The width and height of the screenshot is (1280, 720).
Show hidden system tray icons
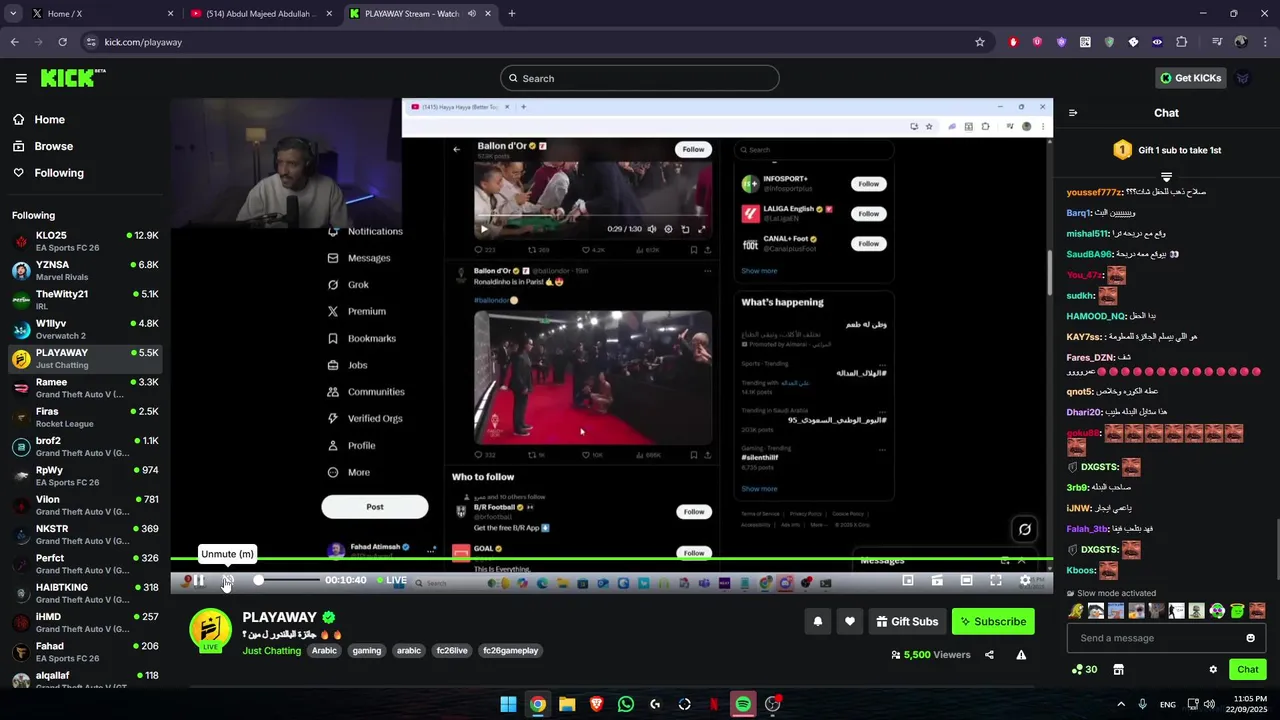[1120, 704]
